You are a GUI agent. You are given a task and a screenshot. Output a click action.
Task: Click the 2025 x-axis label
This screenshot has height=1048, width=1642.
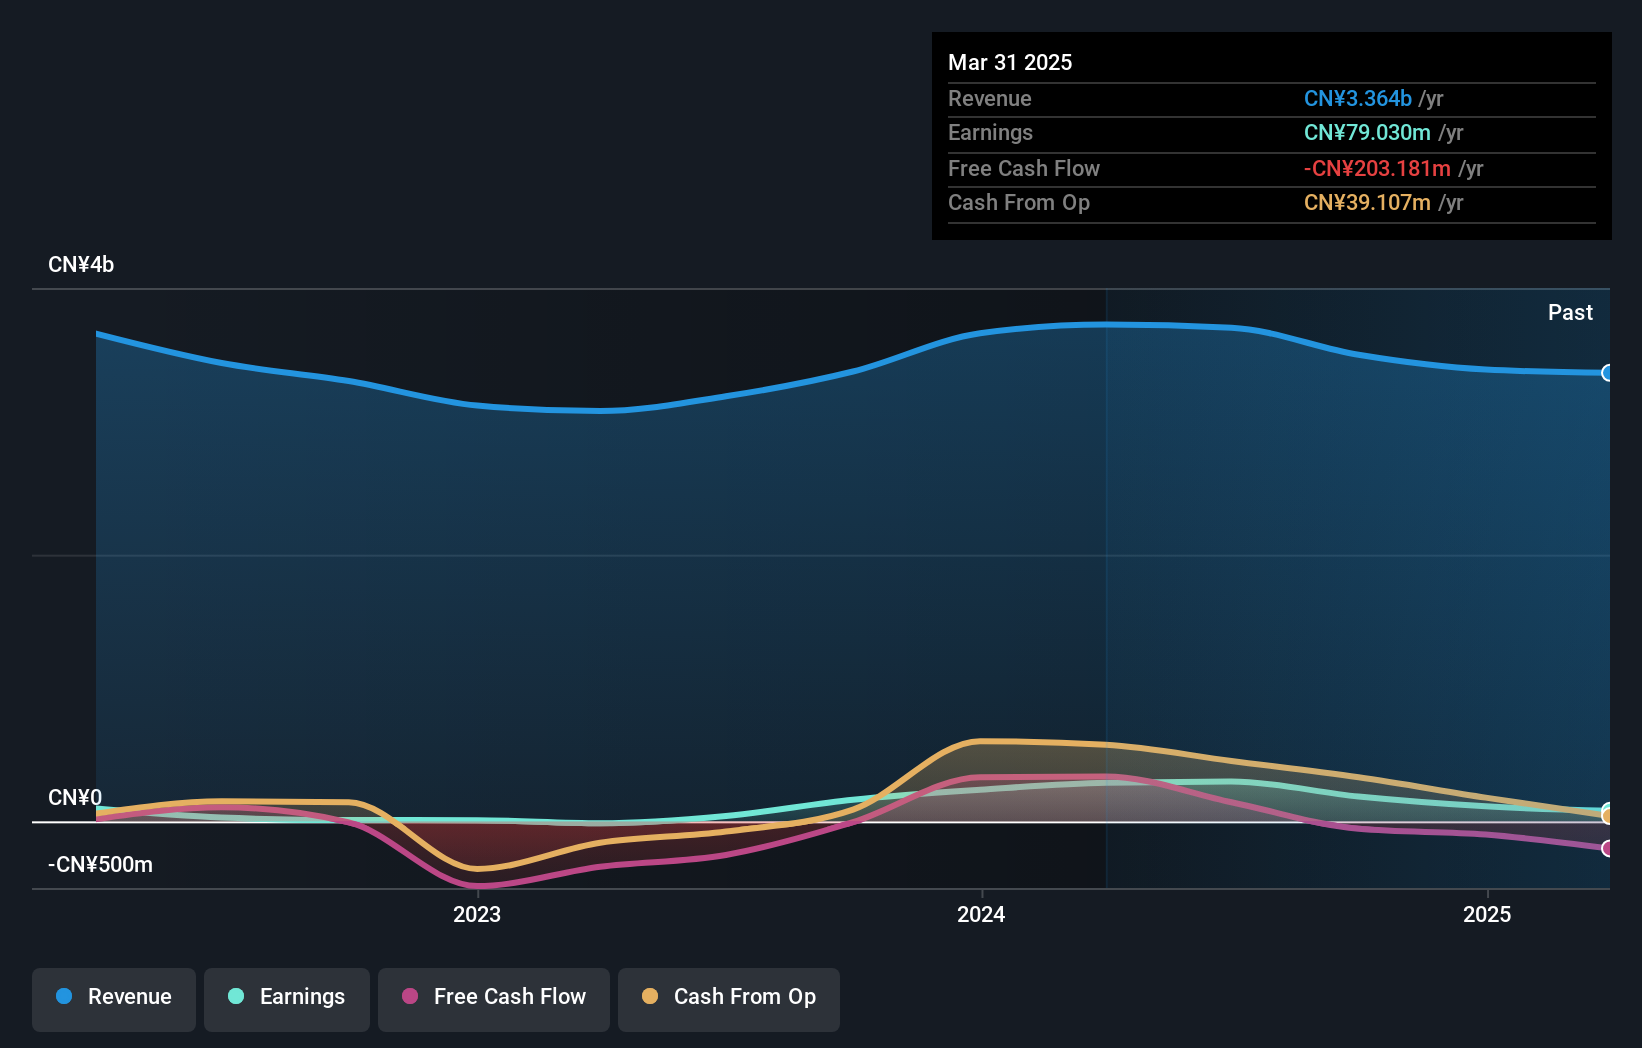tap(1487, 914)
